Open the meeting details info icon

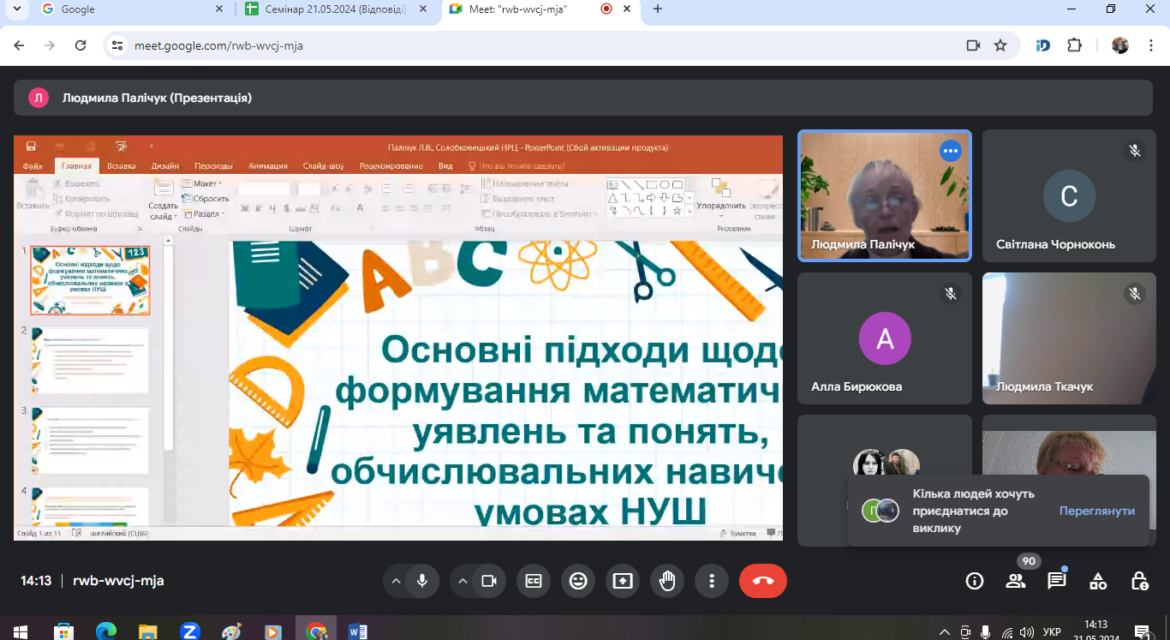[x=975, y=581]
